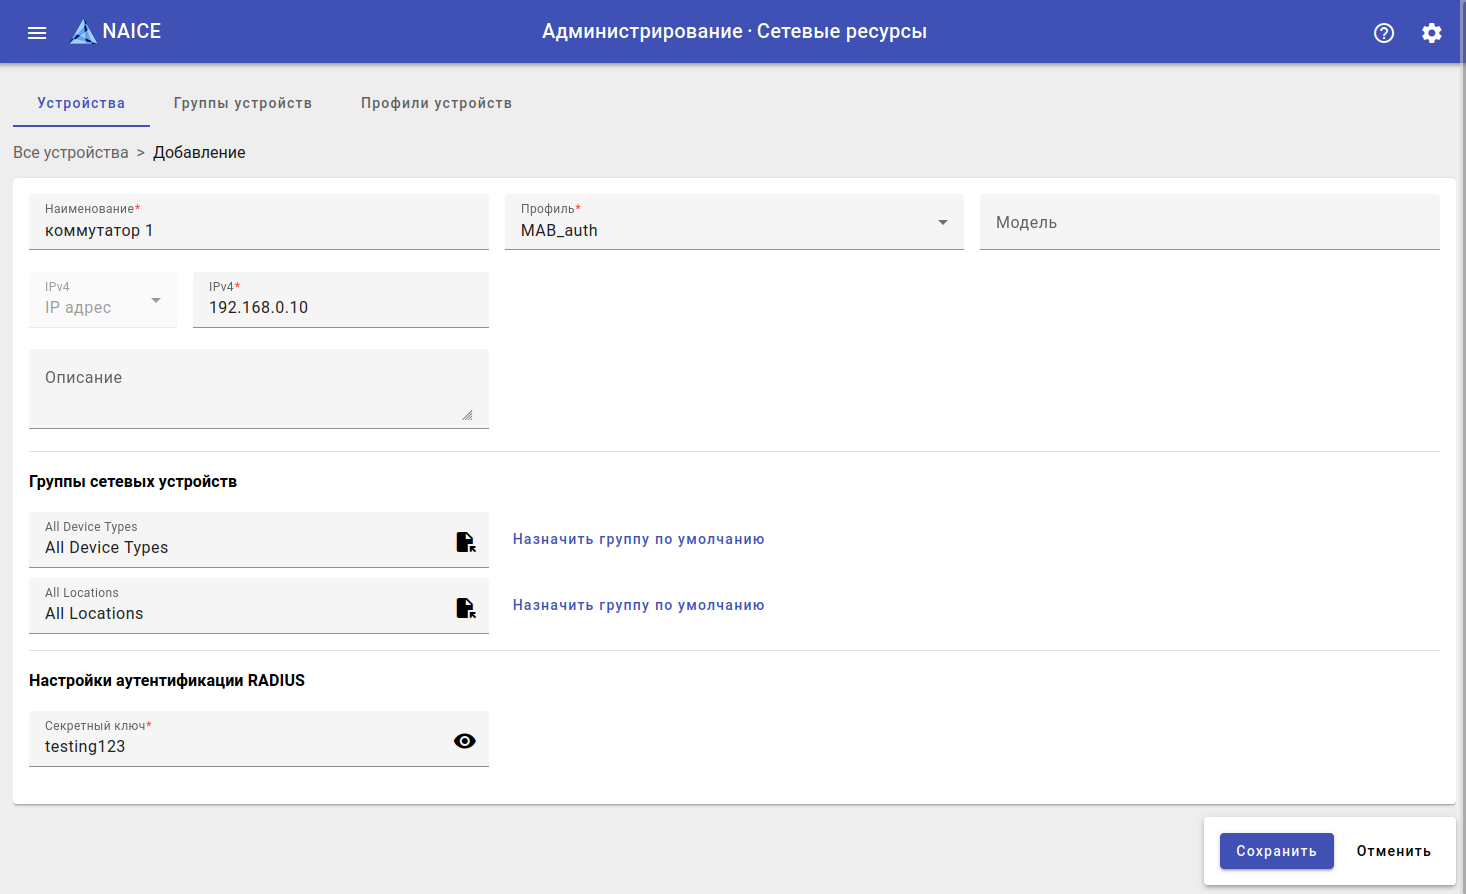1466x894 pixels.
Task: Open the settings gear icon
Action: coord(1432,33)
